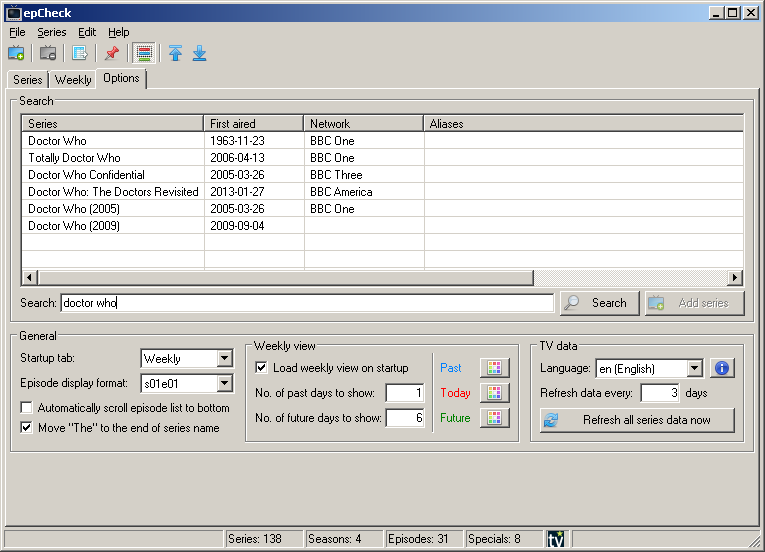Pick the Past color swatch
Screen dimensions: 765x552
coord(495,368)
